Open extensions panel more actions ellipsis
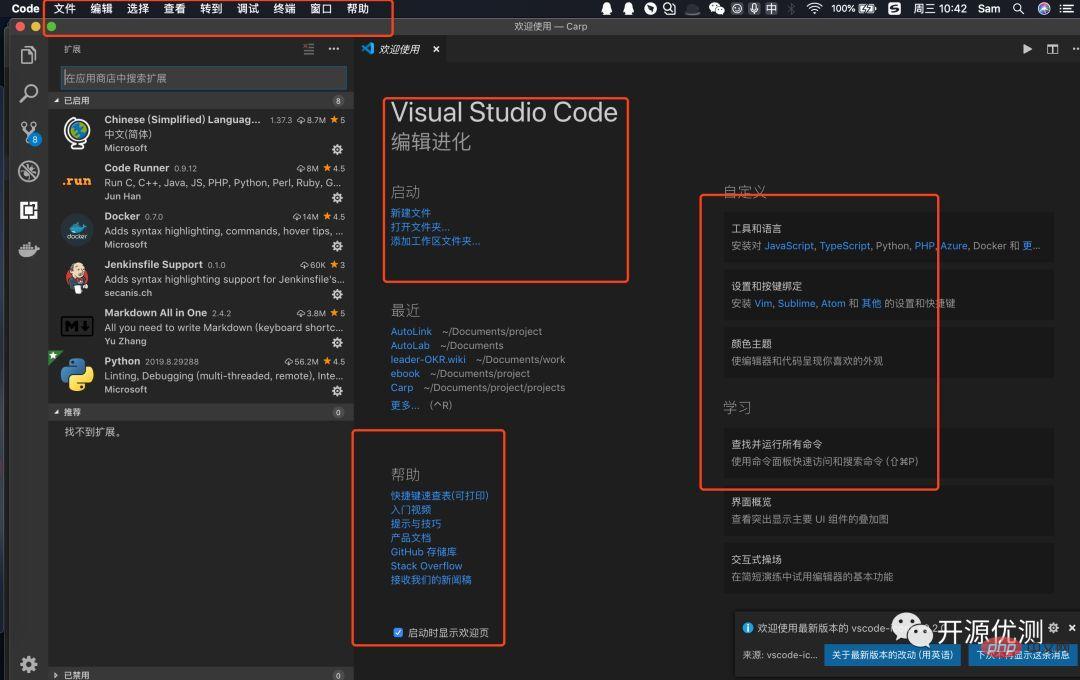The image size is (1080, 680). click(334, 49)
